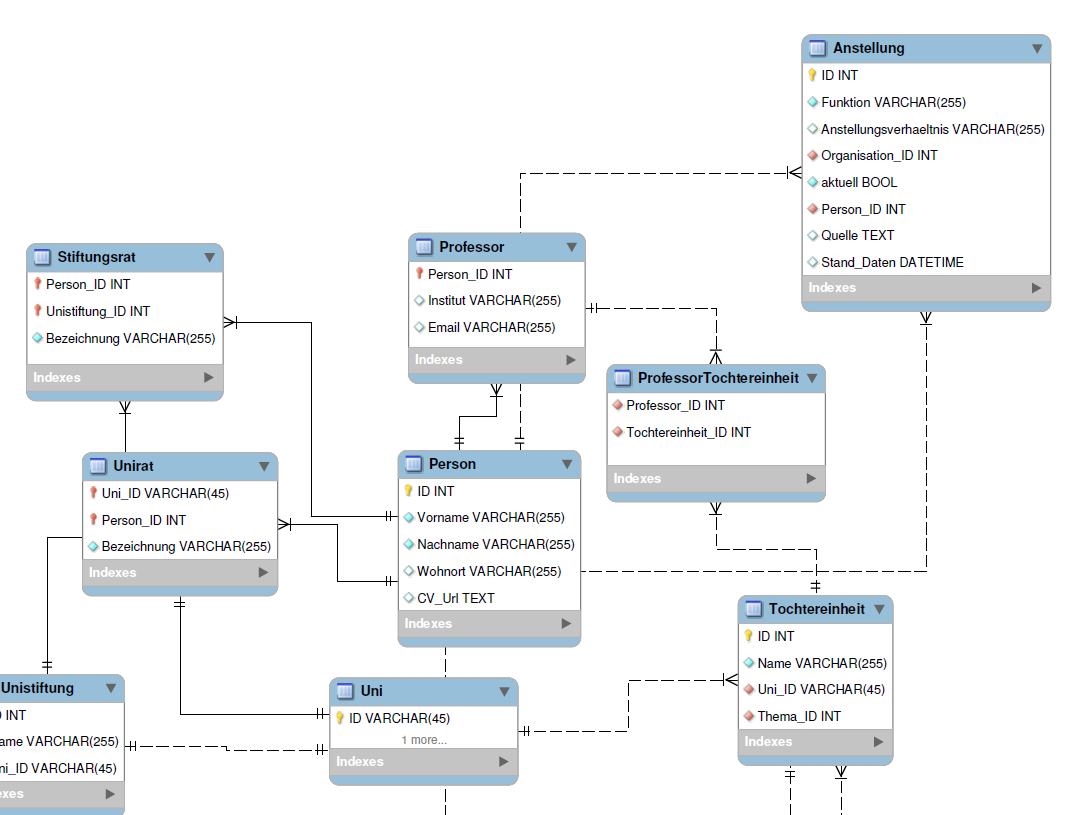Click diamond icon next to Funktion VARCHAR(255)

coord(812,102)
